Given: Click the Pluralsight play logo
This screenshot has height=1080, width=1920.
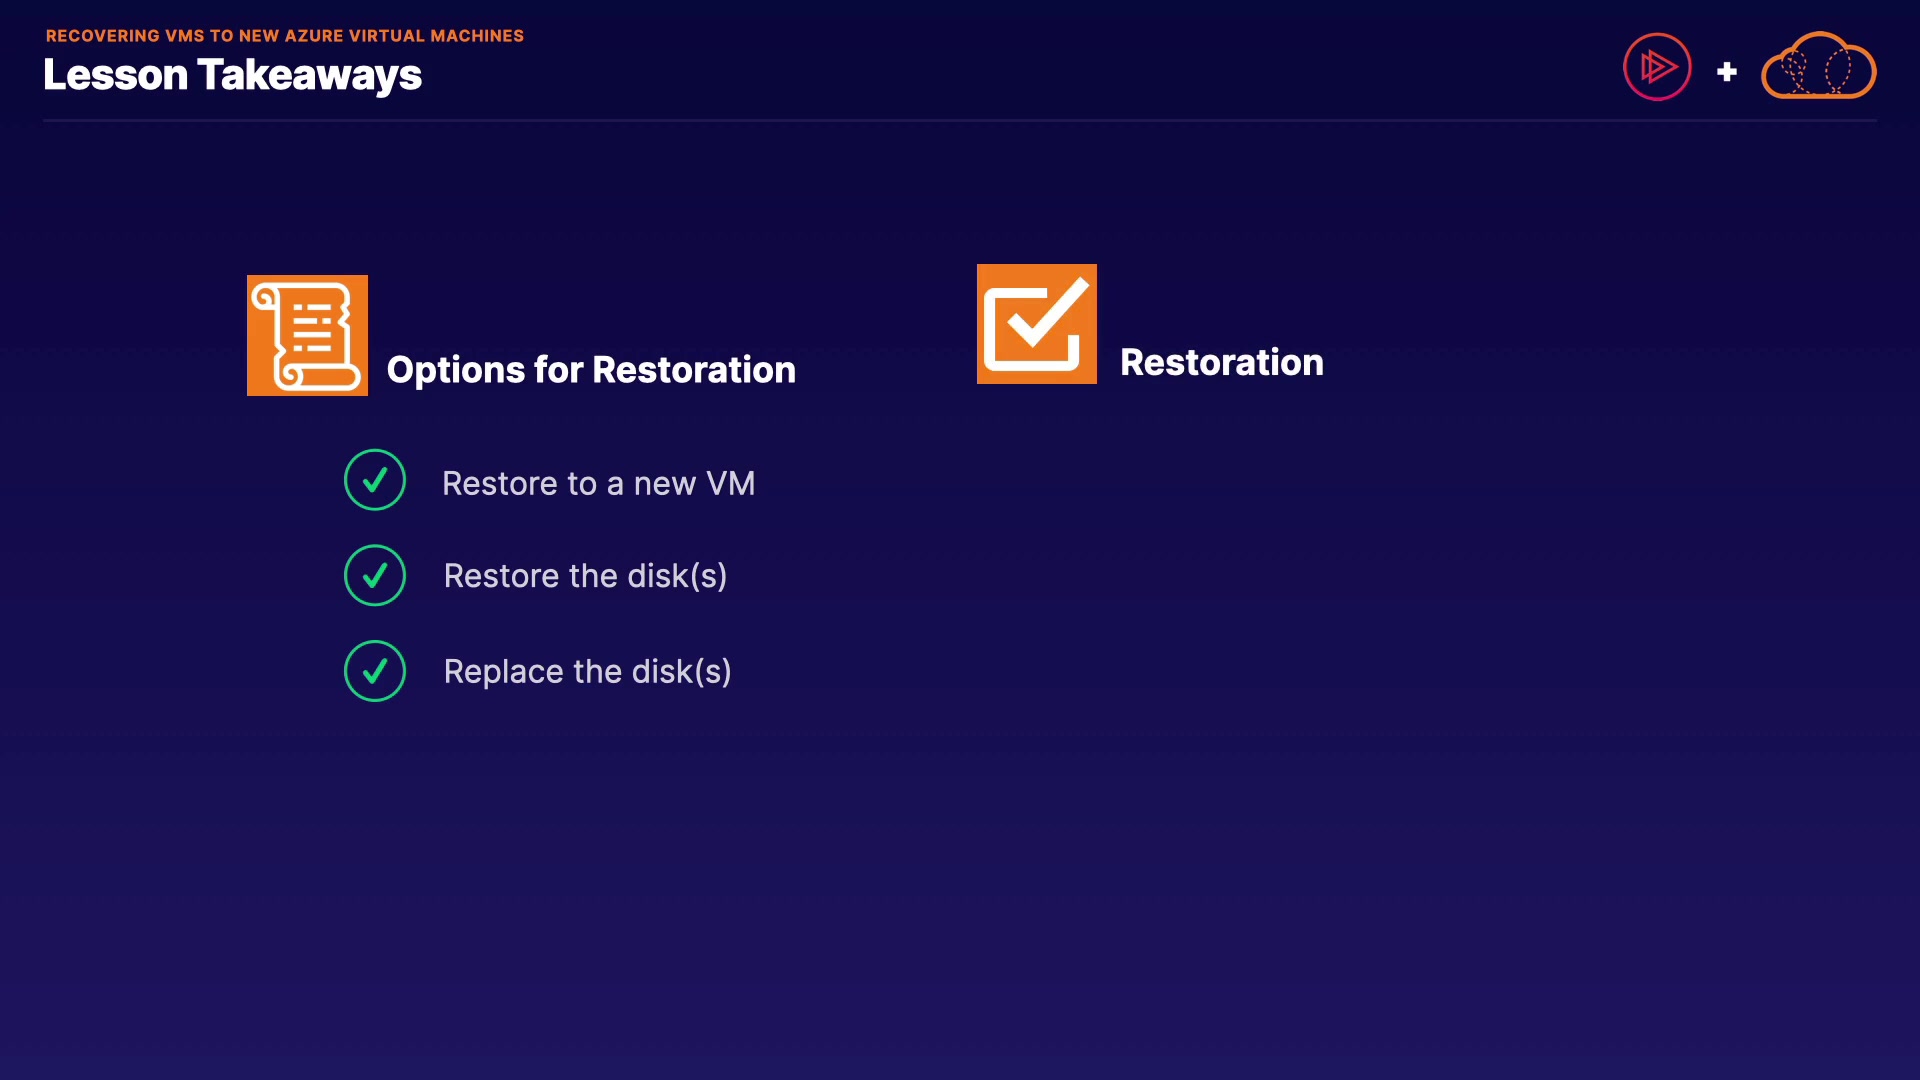Looking at the screenshot, I should click(x=1657, y=67).
